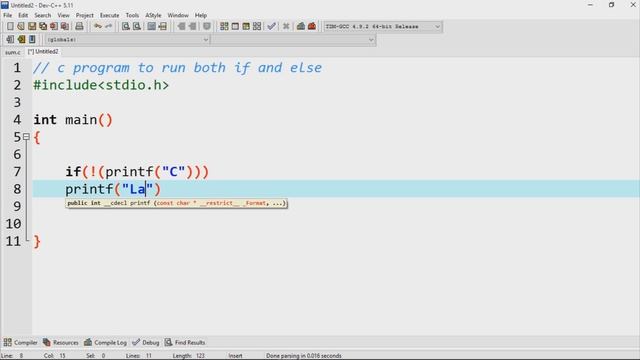Click the Insert icon on second toolbar

[10, 40]
